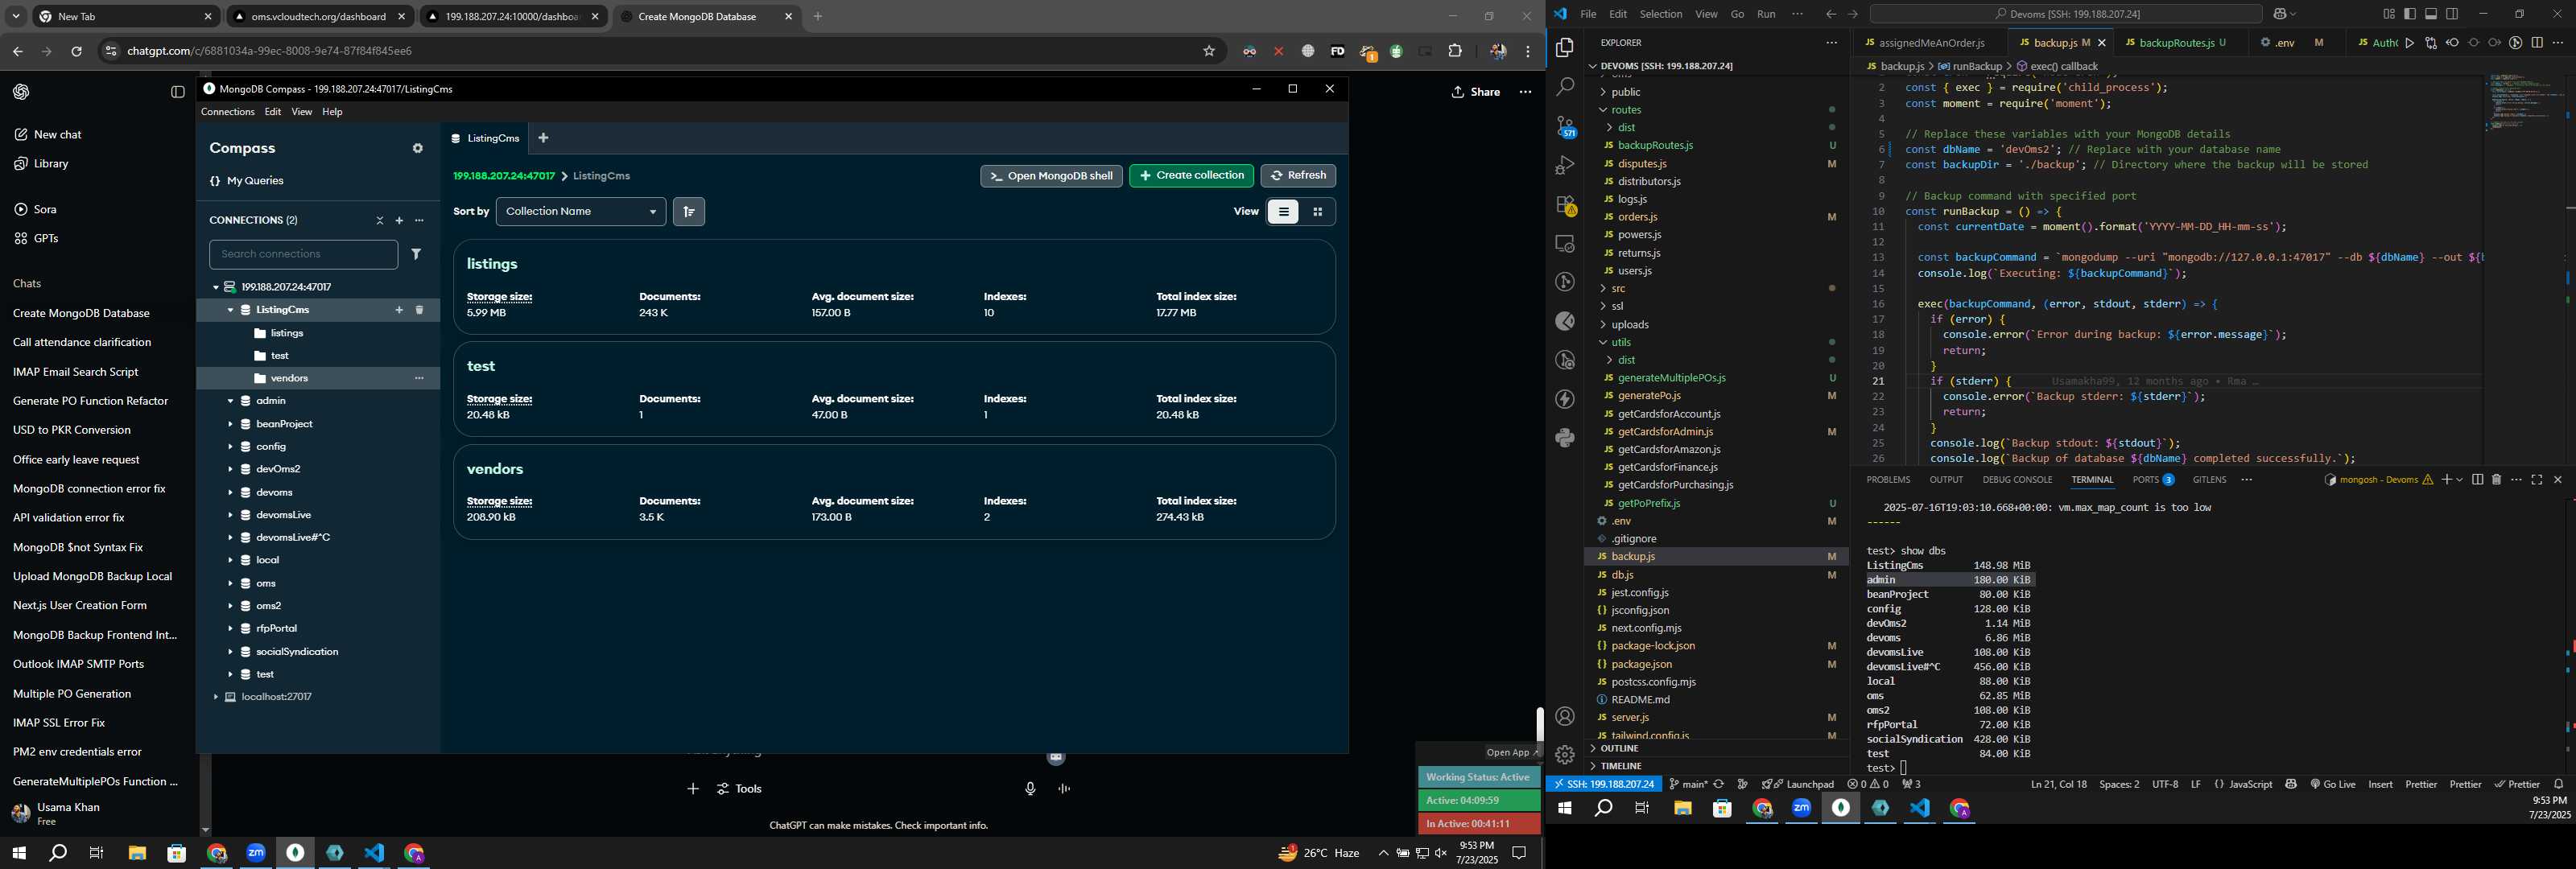Kill terminal trash icon in VS Code
Viewport: 2576px width, 869px height.
pos(2496,480)
